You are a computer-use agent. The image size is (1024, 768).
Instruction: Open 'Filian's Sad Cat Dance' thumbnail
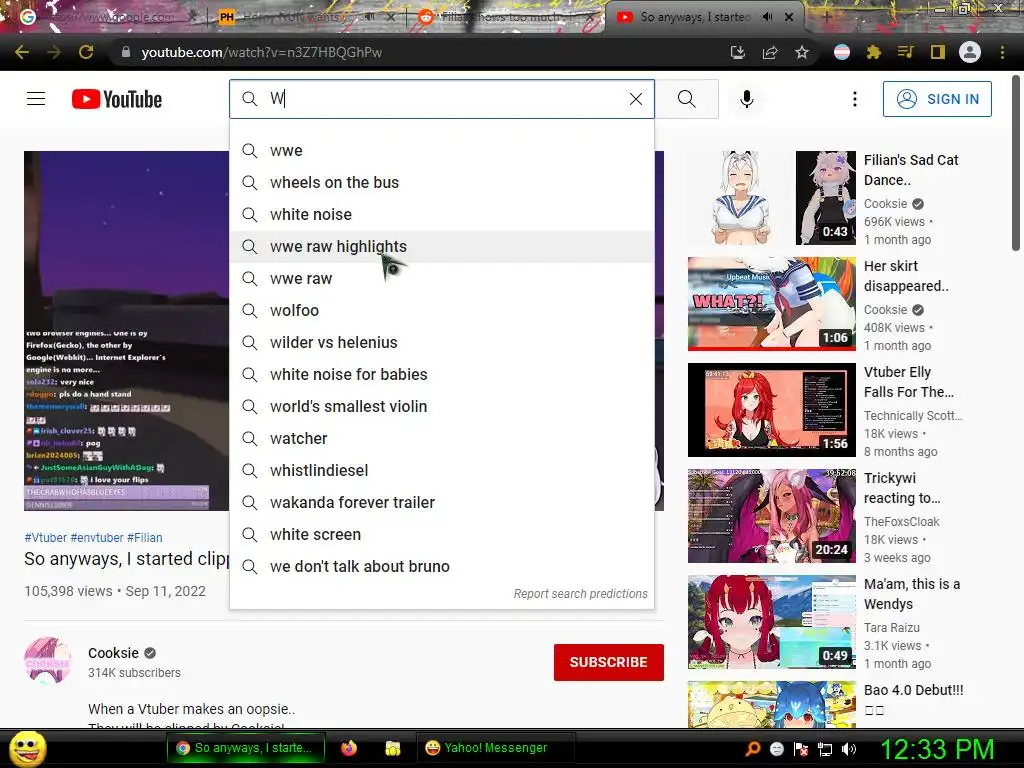click(x=771, y=198)
